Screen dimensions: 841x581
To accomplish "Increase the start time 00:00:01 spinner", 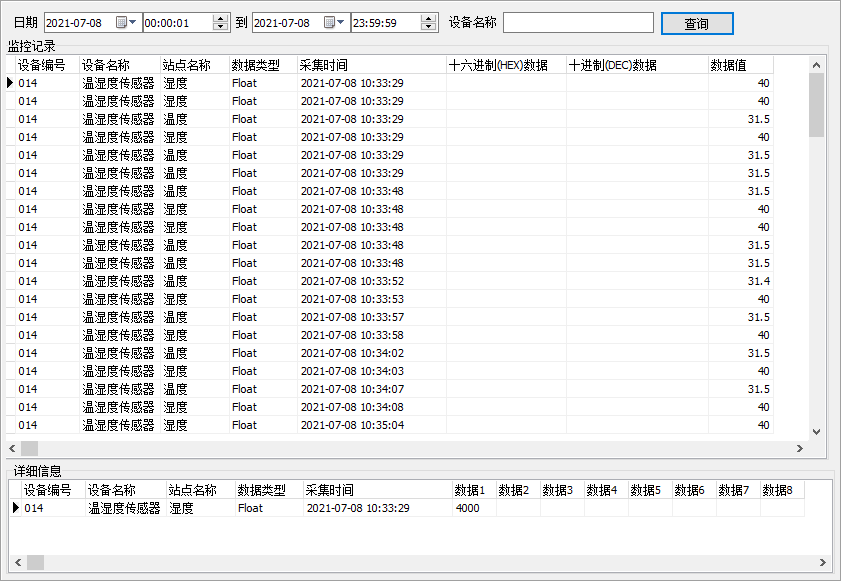I will (x=220, y=19).
